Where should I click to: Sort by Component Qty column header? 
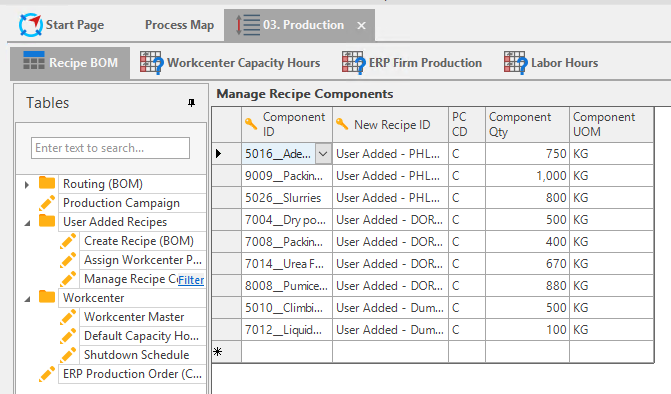click(x=527, y=124)
